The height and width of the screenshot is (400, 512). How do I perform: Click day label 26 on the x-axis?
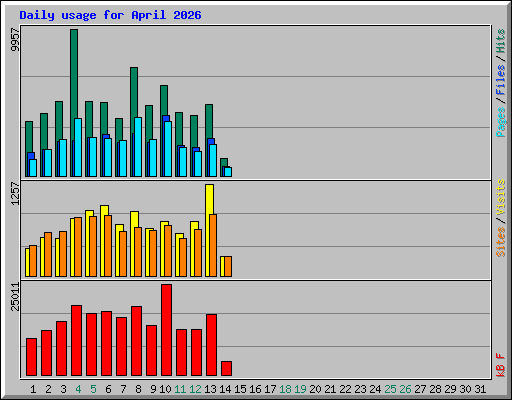tap(405, 389)
